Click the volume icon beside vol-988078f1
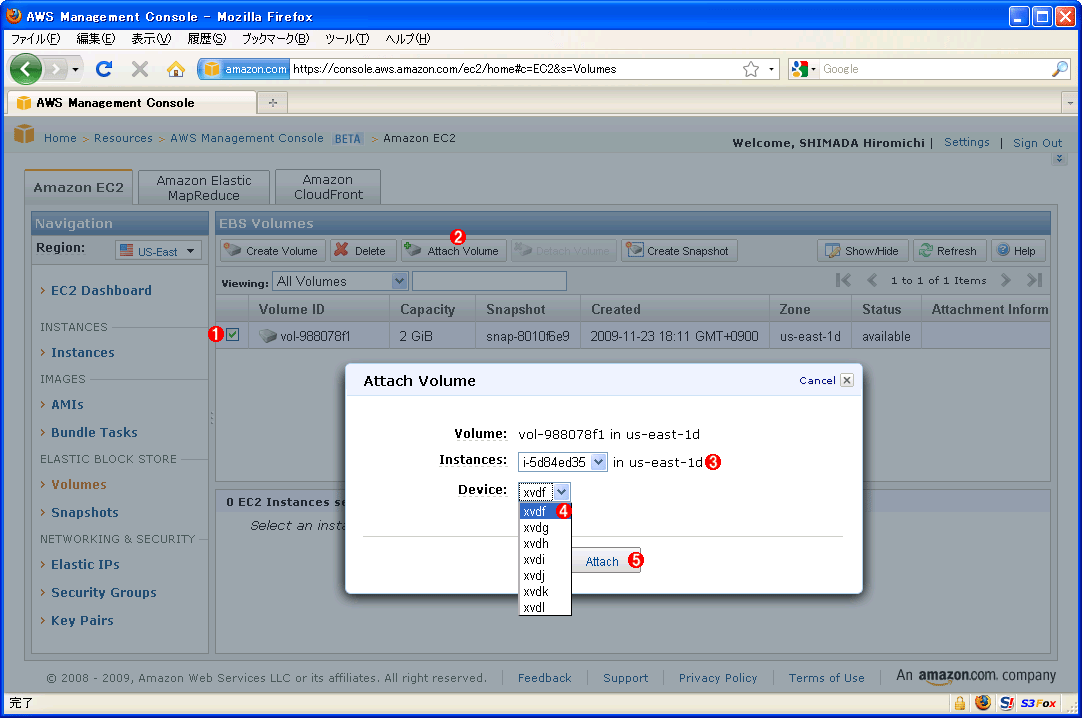Viewport: 1082px width, 718px height. (268, 336)
